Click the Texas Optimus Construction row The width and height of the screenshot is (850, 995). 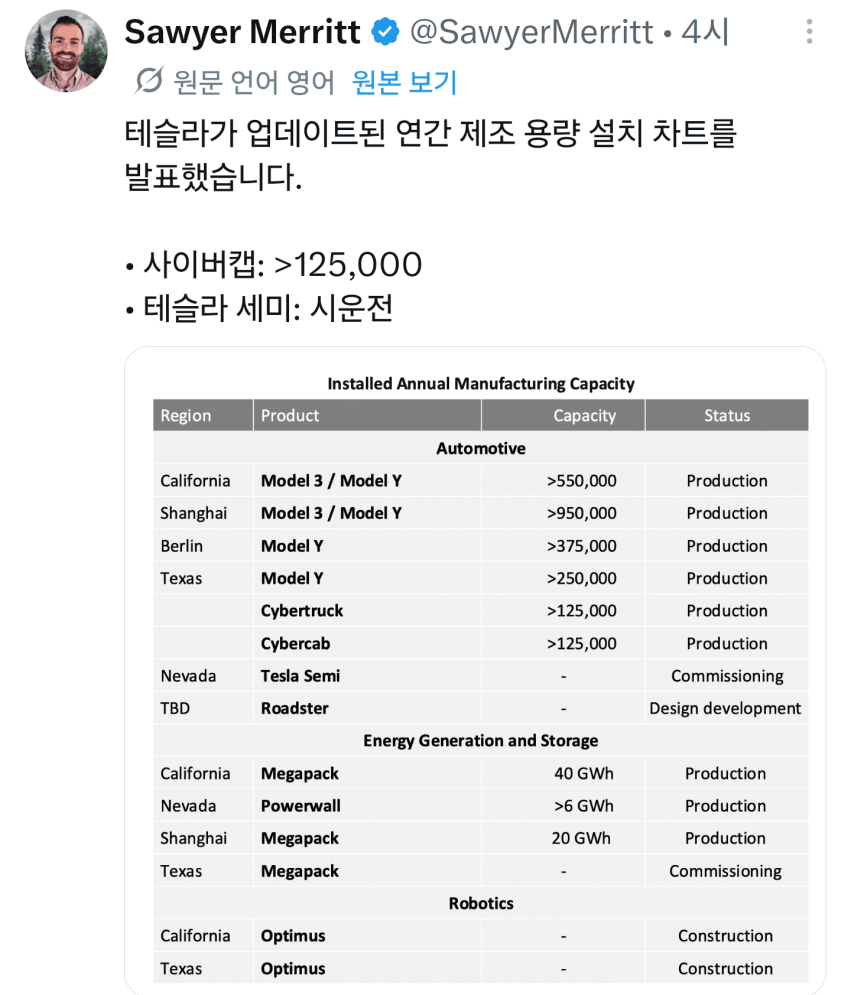(x=481, y=968)
